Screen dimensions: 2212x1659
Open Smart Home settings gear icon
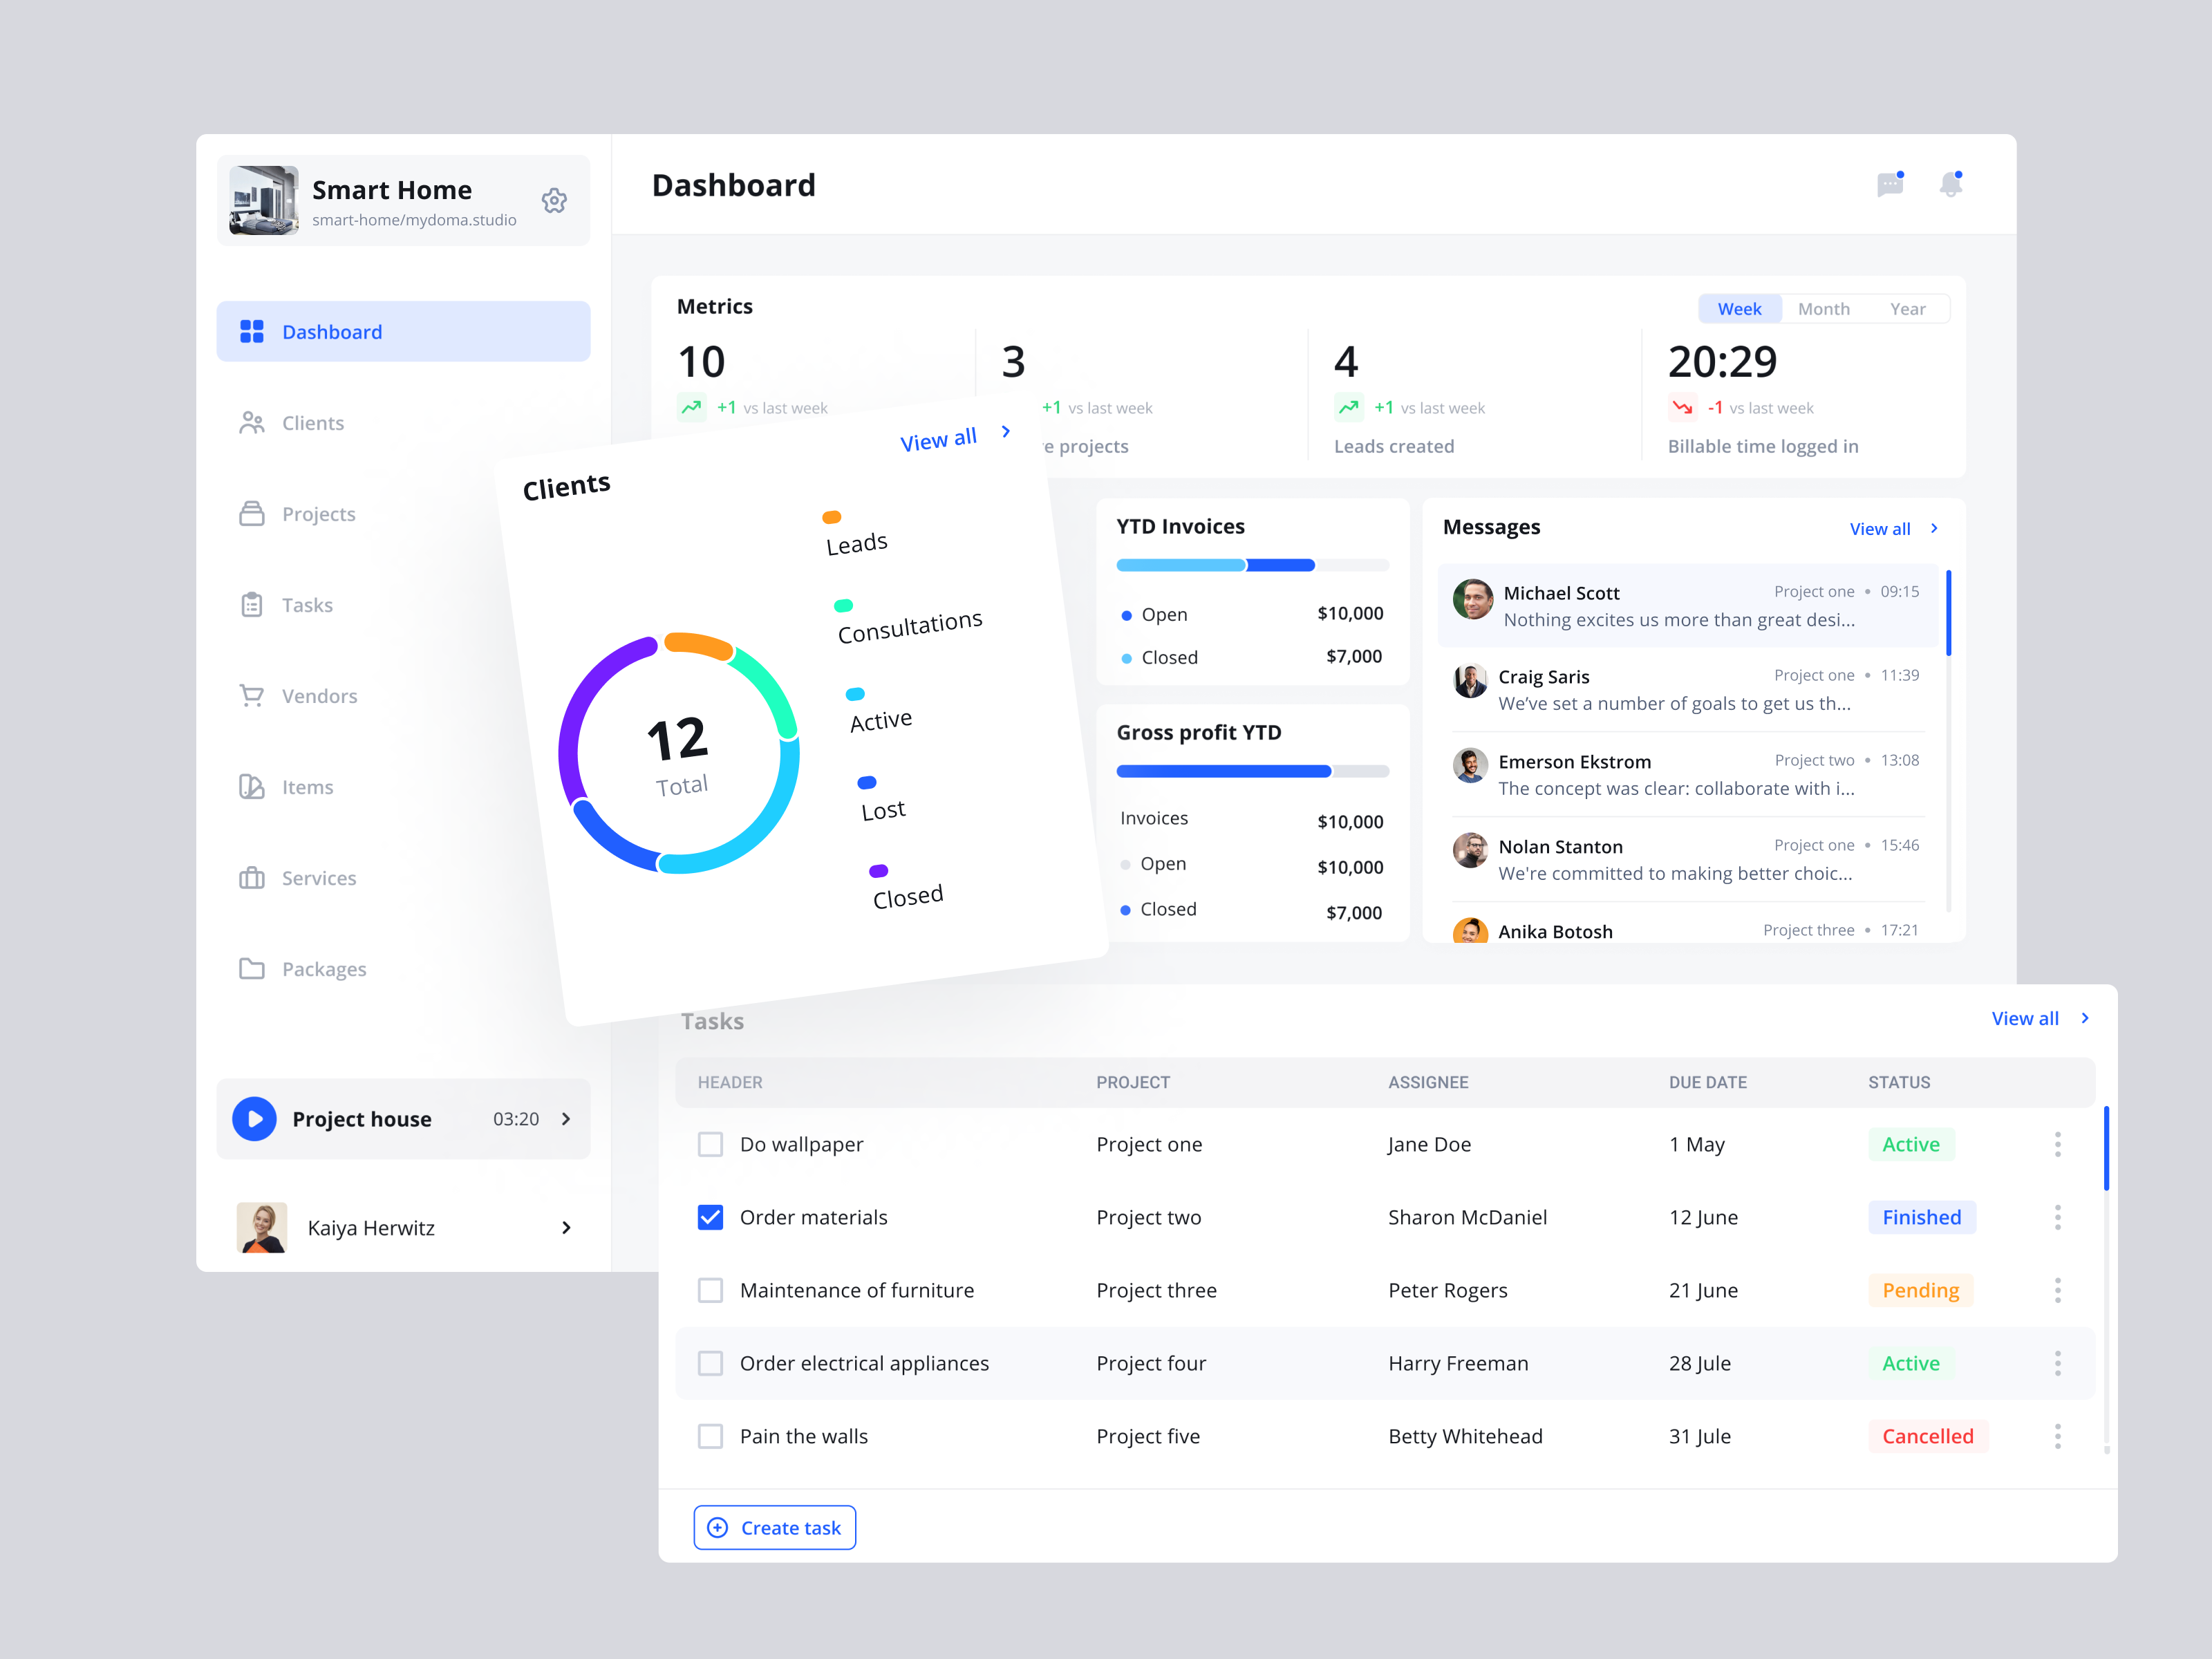pyautogui.click(x=554, y=201)
